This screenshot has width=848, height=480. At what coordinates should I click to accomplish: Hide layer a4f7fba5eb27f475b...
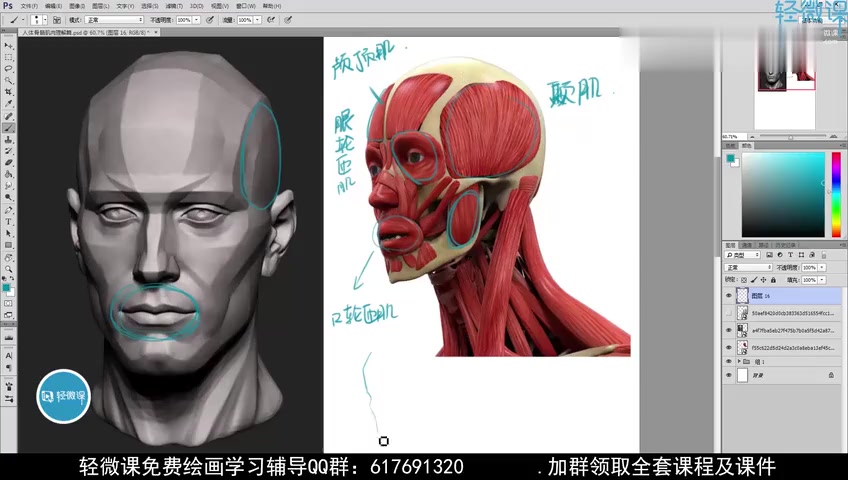[728, 330]
